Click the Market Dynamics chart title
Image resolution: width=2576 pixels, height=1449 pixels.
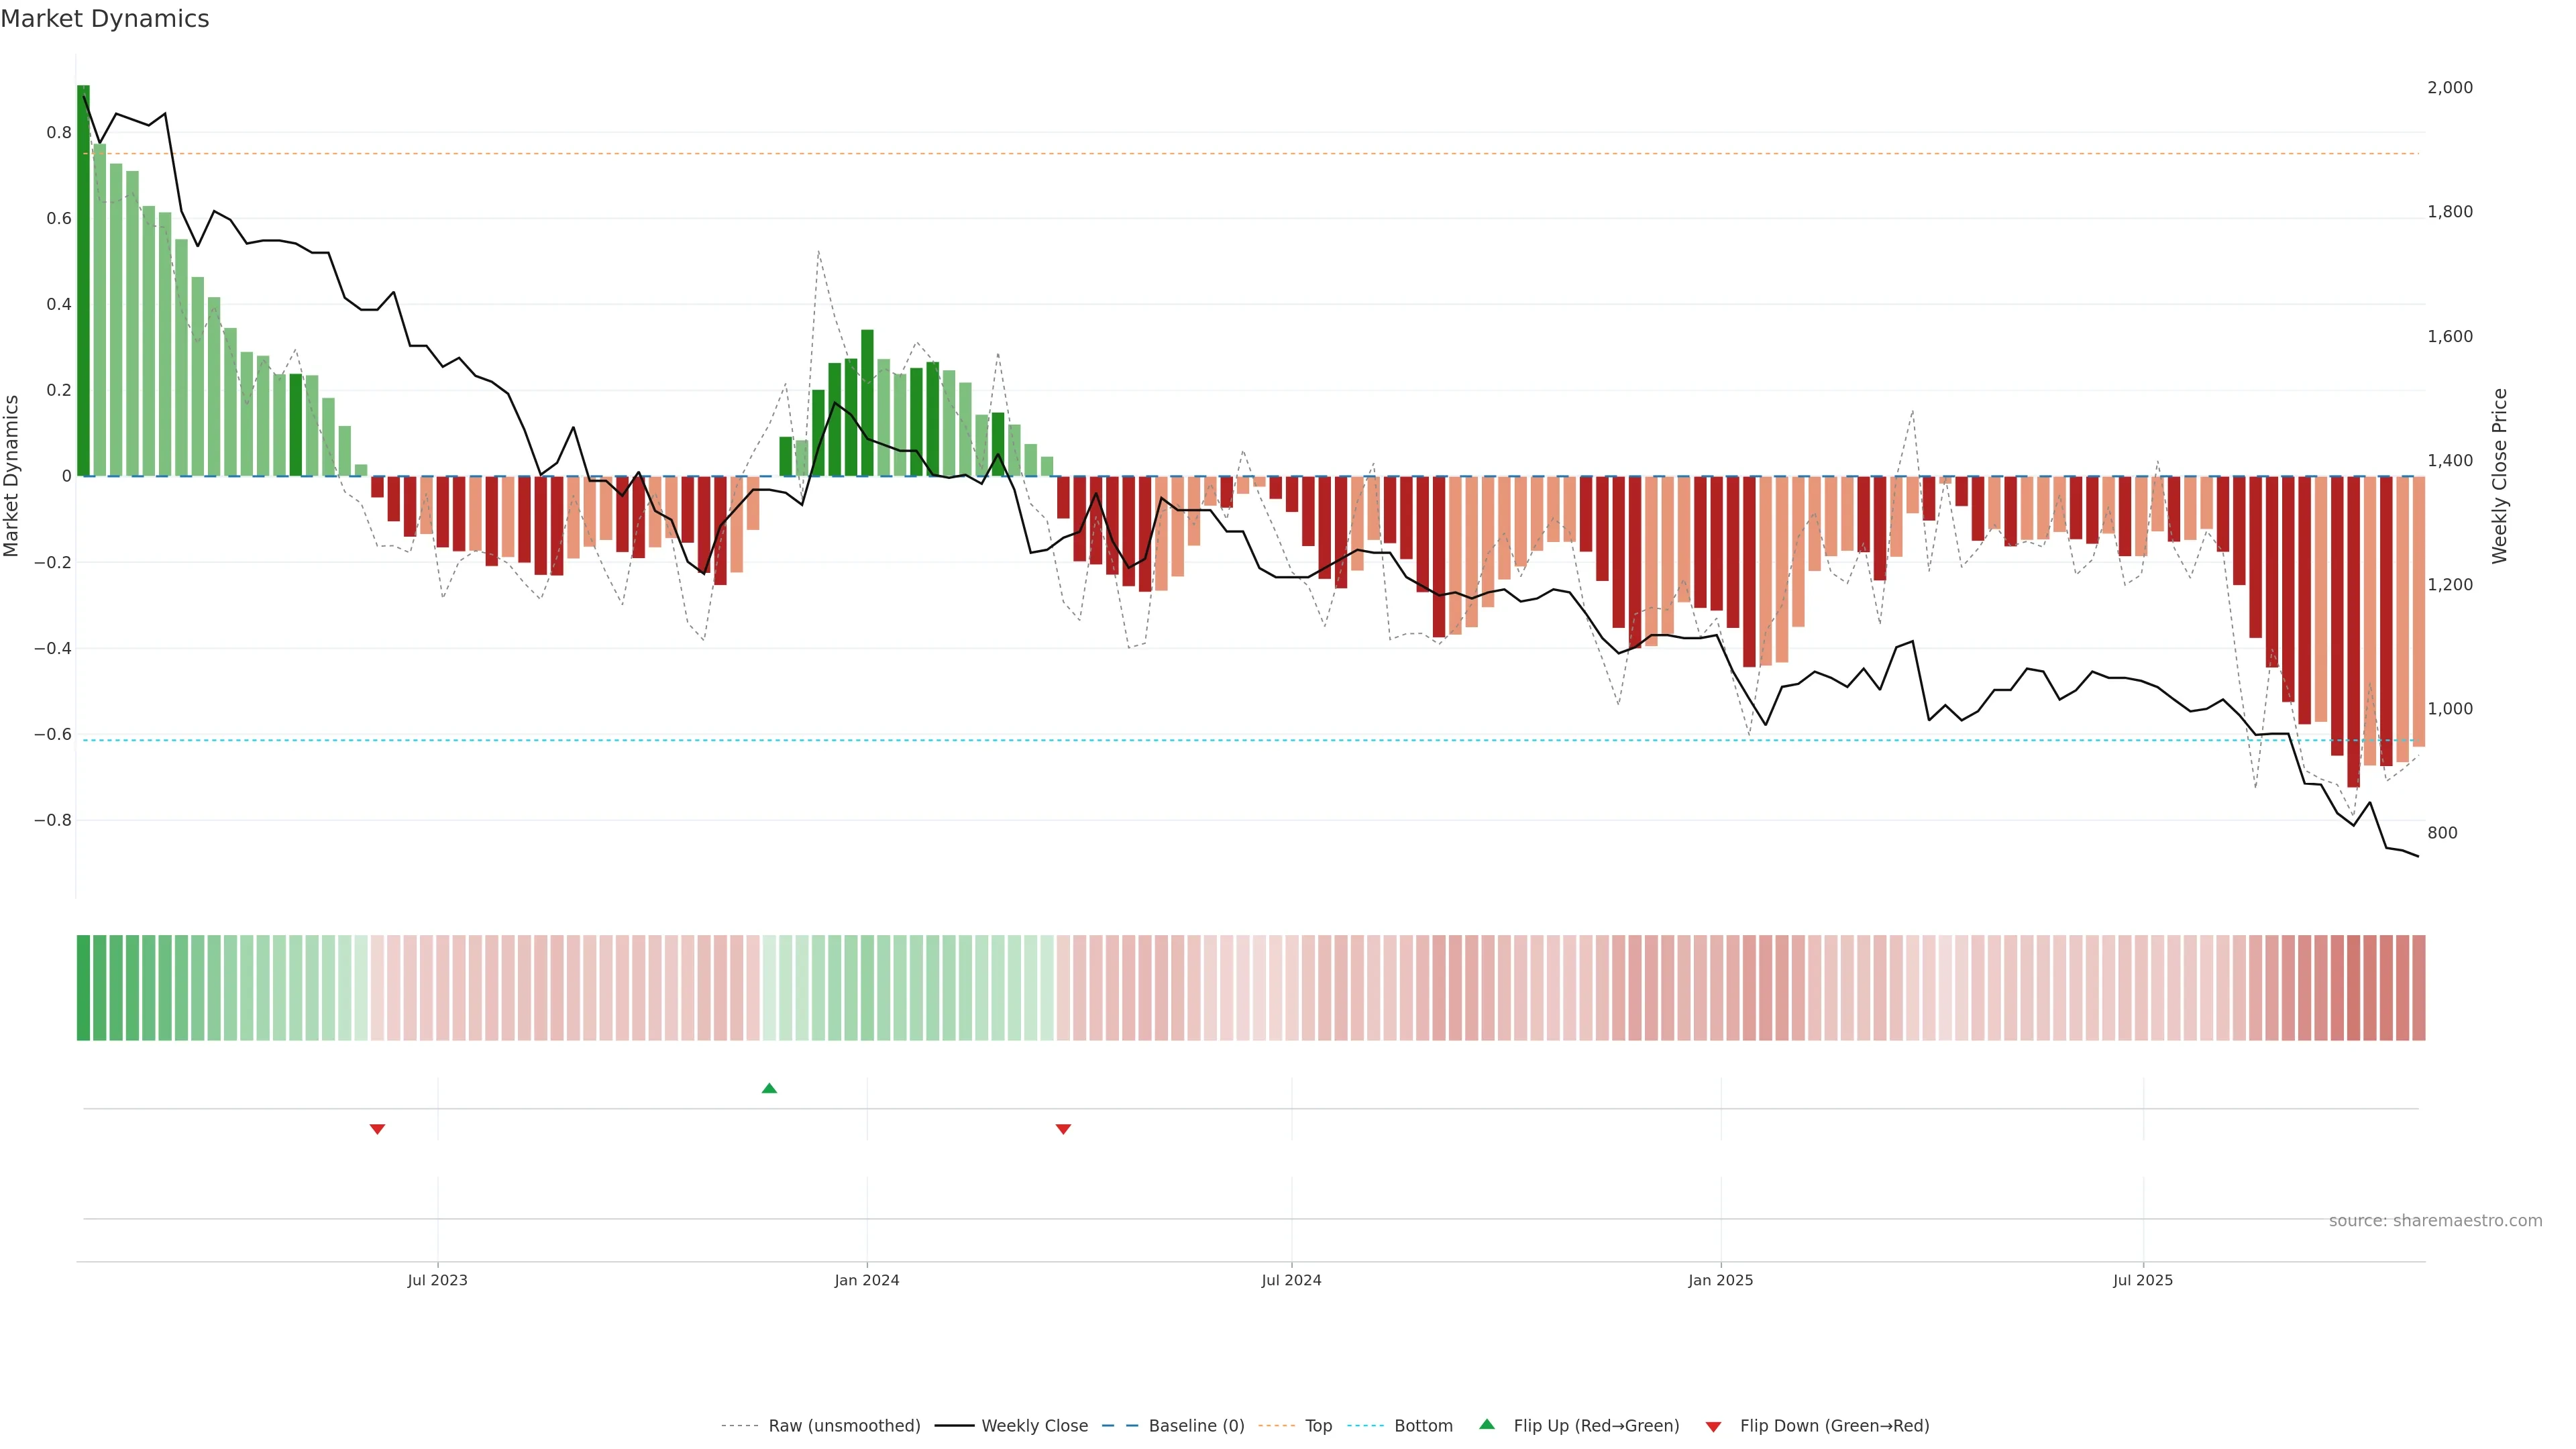coord(105,19)
